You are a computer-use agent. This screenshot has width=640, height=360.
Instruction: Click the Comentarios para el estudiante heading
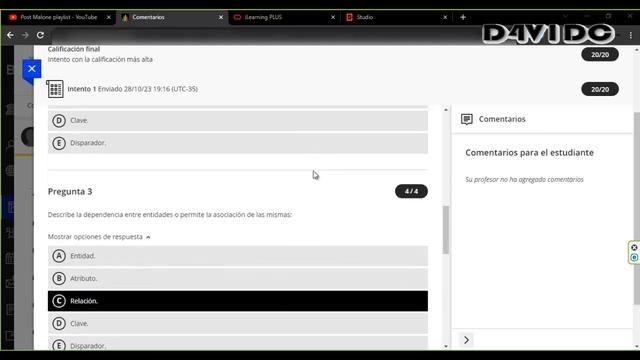[x=529, y=153]
